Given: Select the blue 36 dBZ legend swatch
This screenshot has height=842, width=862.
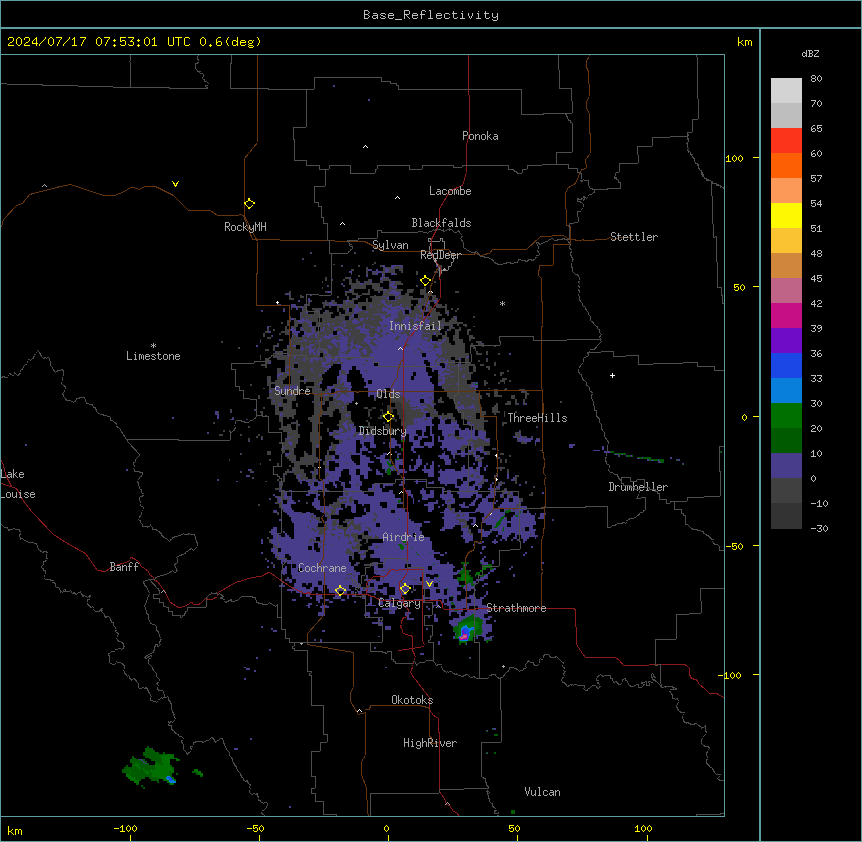Looking at the screenshot, I should point(786,365).
